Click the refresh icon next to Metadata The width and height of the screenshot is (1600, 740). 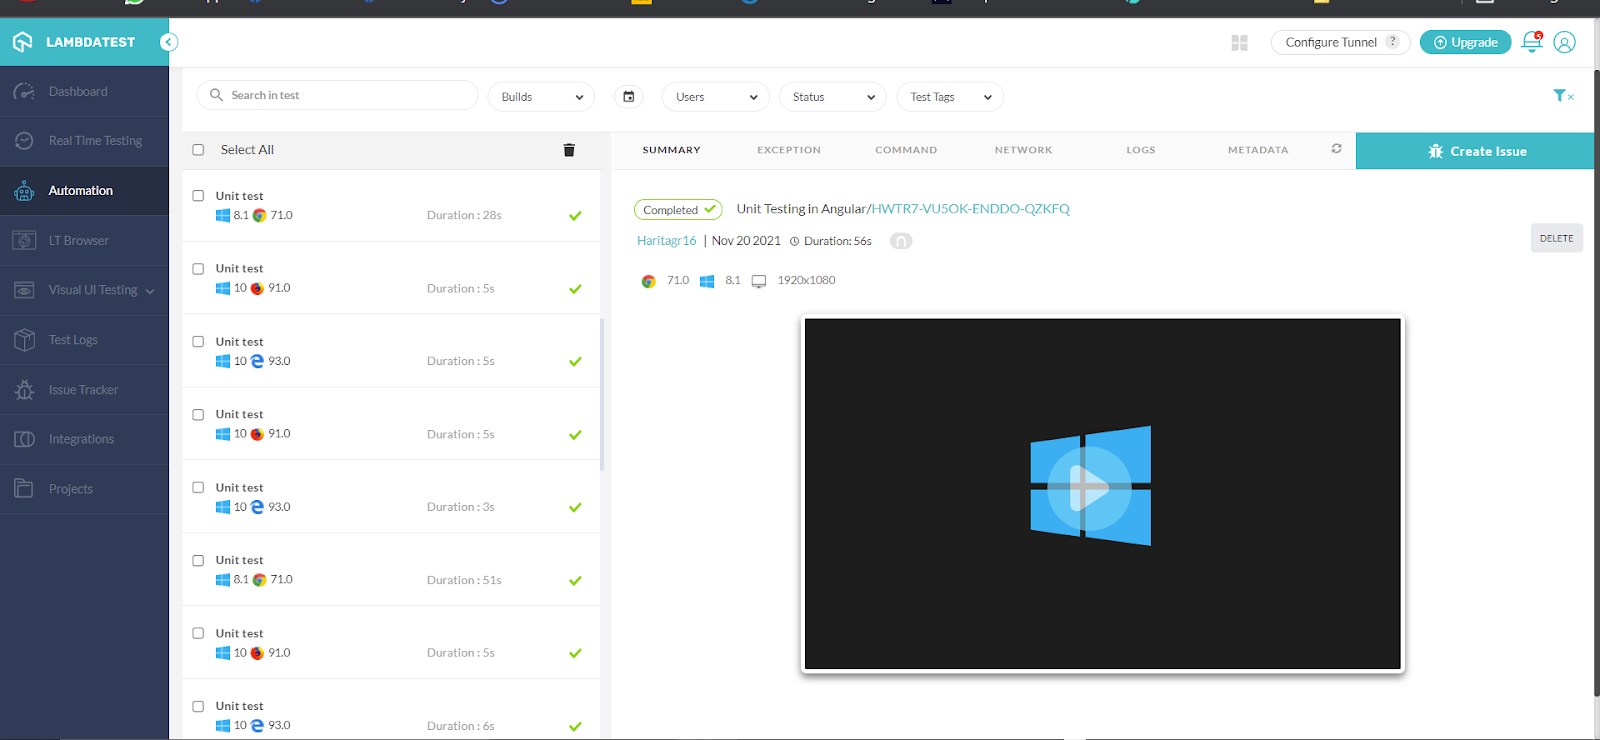(1336, 149)
